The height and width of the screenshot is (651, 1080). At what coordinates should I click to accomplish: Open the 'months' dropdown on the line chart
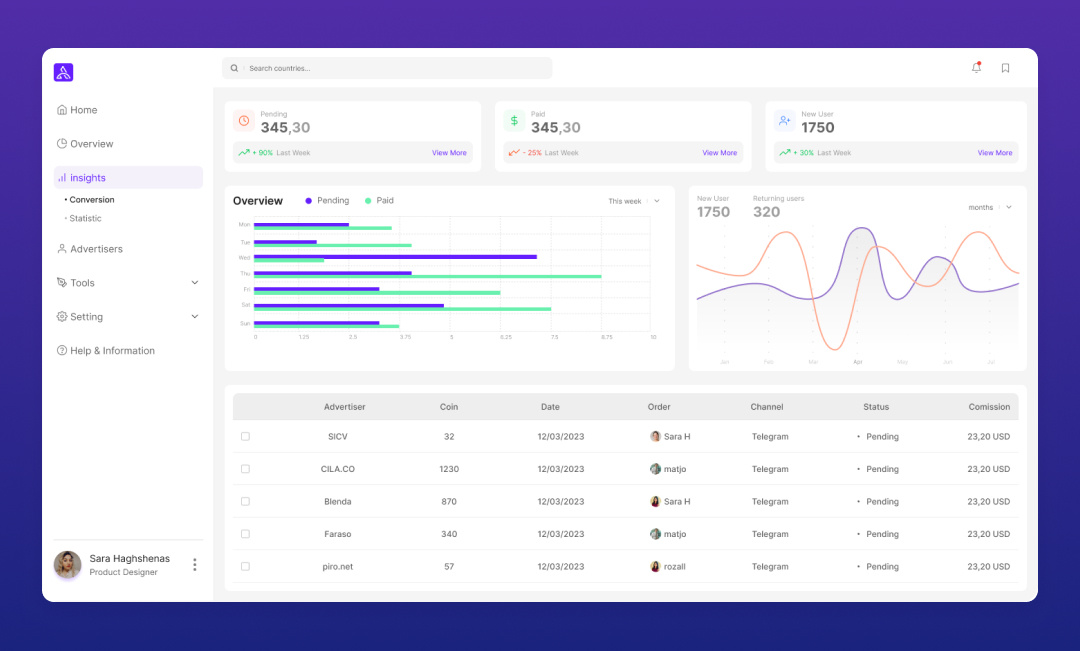tap(989, 206)
